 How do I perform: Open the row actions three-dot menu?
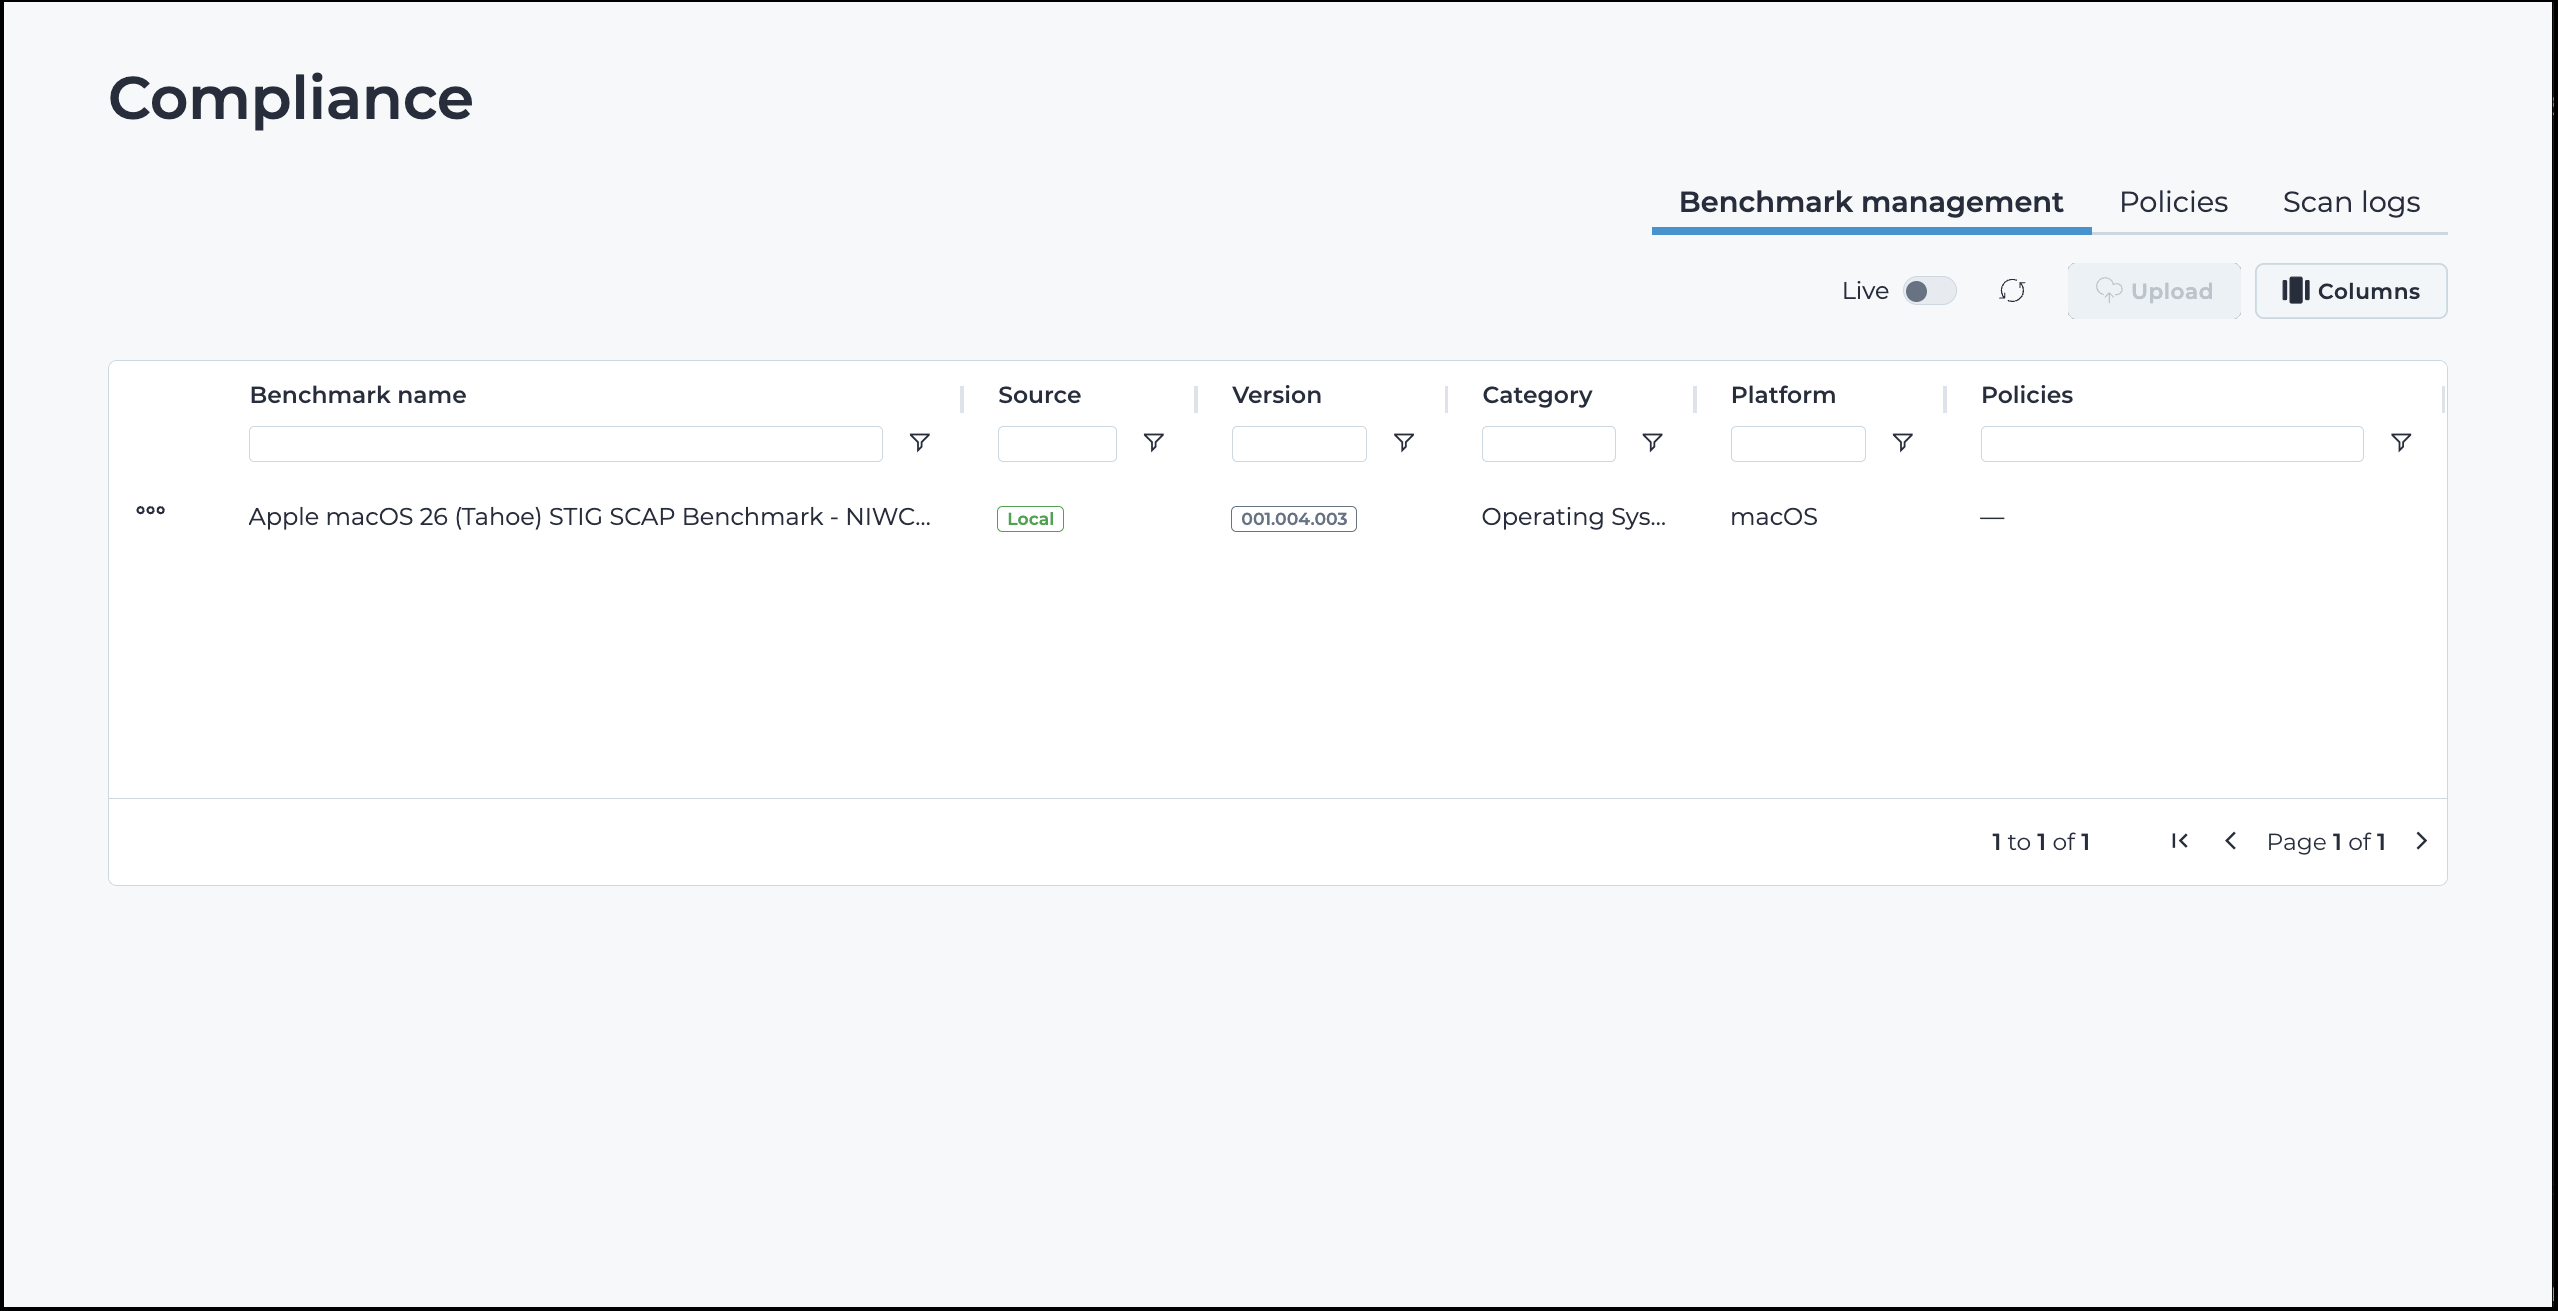coord(150,511)
